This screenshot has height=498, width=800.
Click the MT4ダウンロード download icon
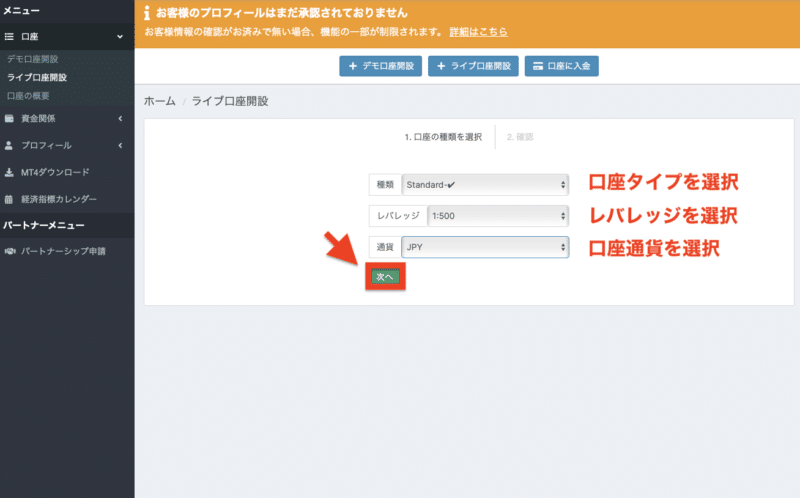(9, 172)
